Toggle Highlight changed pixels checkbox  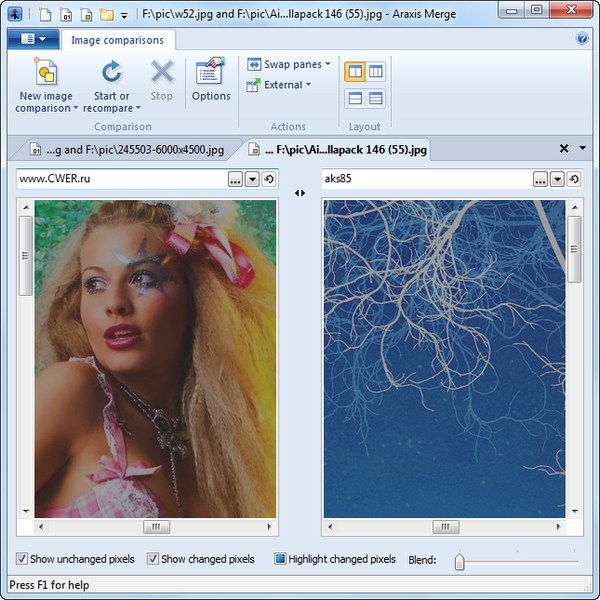click(280, 559)
